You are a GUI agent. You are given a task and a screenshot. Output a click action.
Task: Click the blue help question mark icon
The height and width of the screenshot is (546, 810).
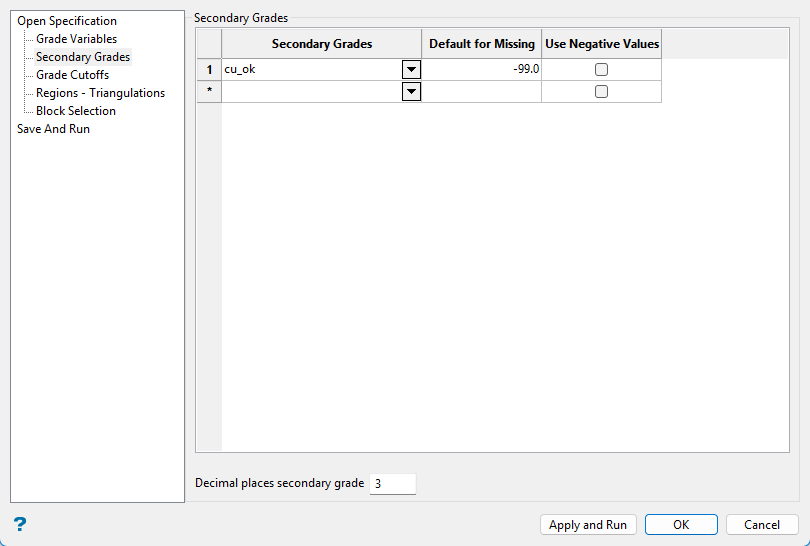pyautogui.click(x=19, y=524)
